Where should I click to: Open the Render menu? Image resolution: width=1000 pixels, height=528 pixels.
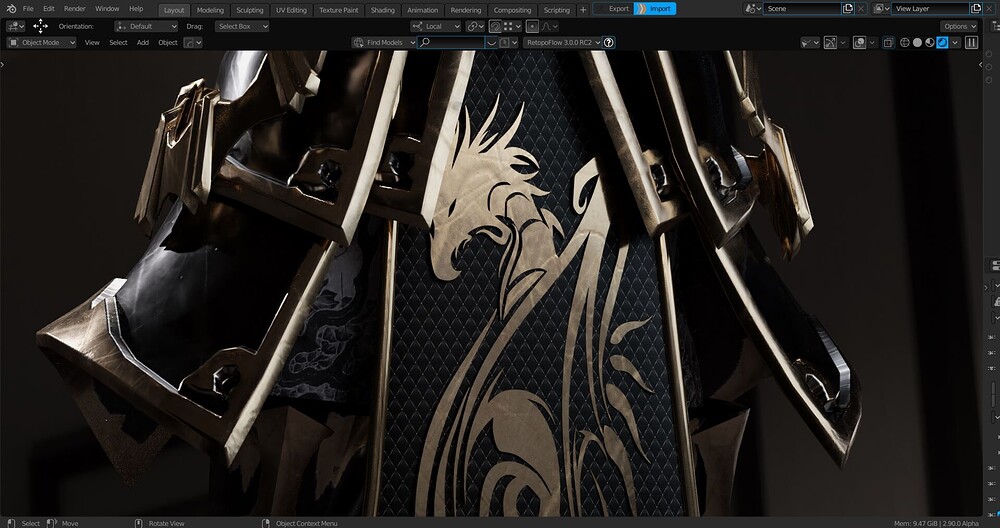coord(75,9)
